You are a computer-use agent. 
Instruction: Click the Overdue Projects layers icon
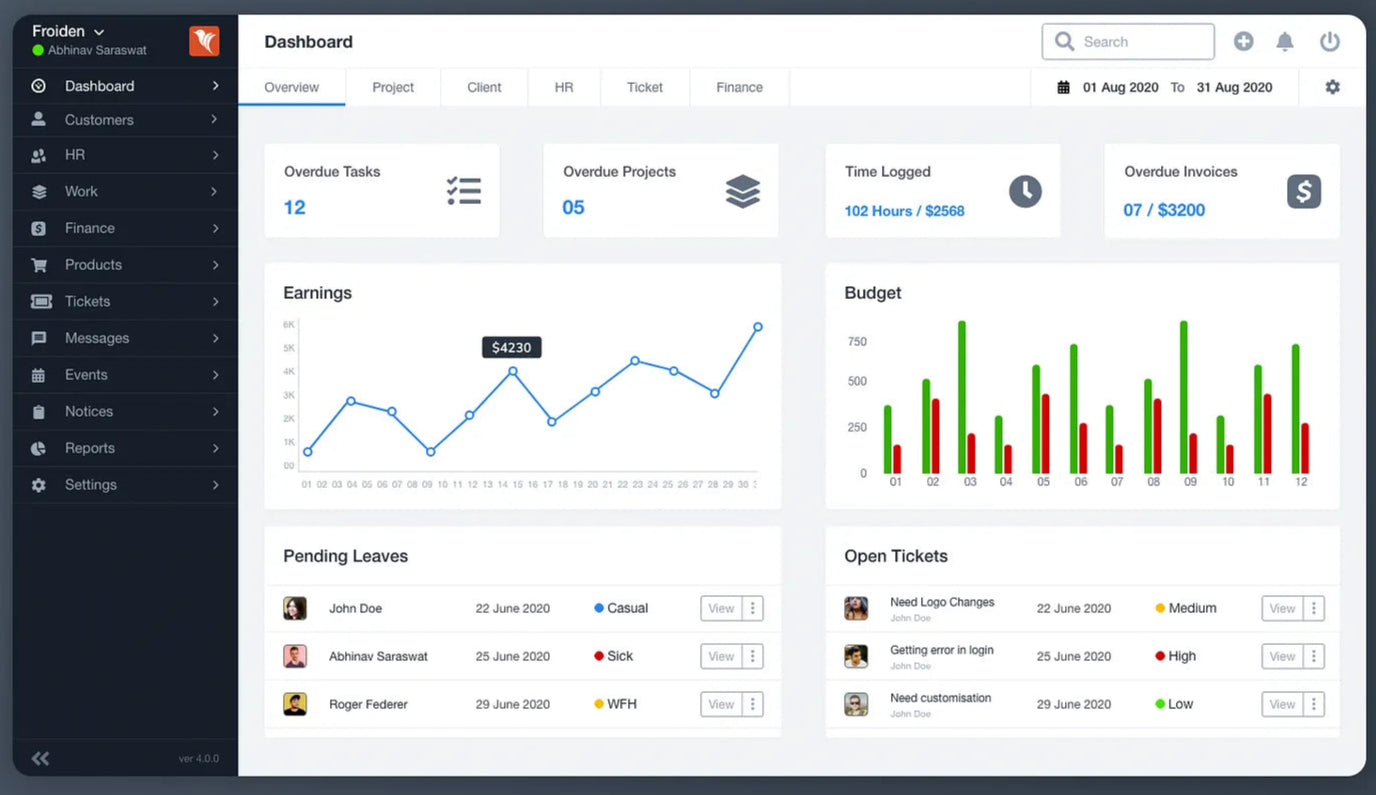coord(743,191)
